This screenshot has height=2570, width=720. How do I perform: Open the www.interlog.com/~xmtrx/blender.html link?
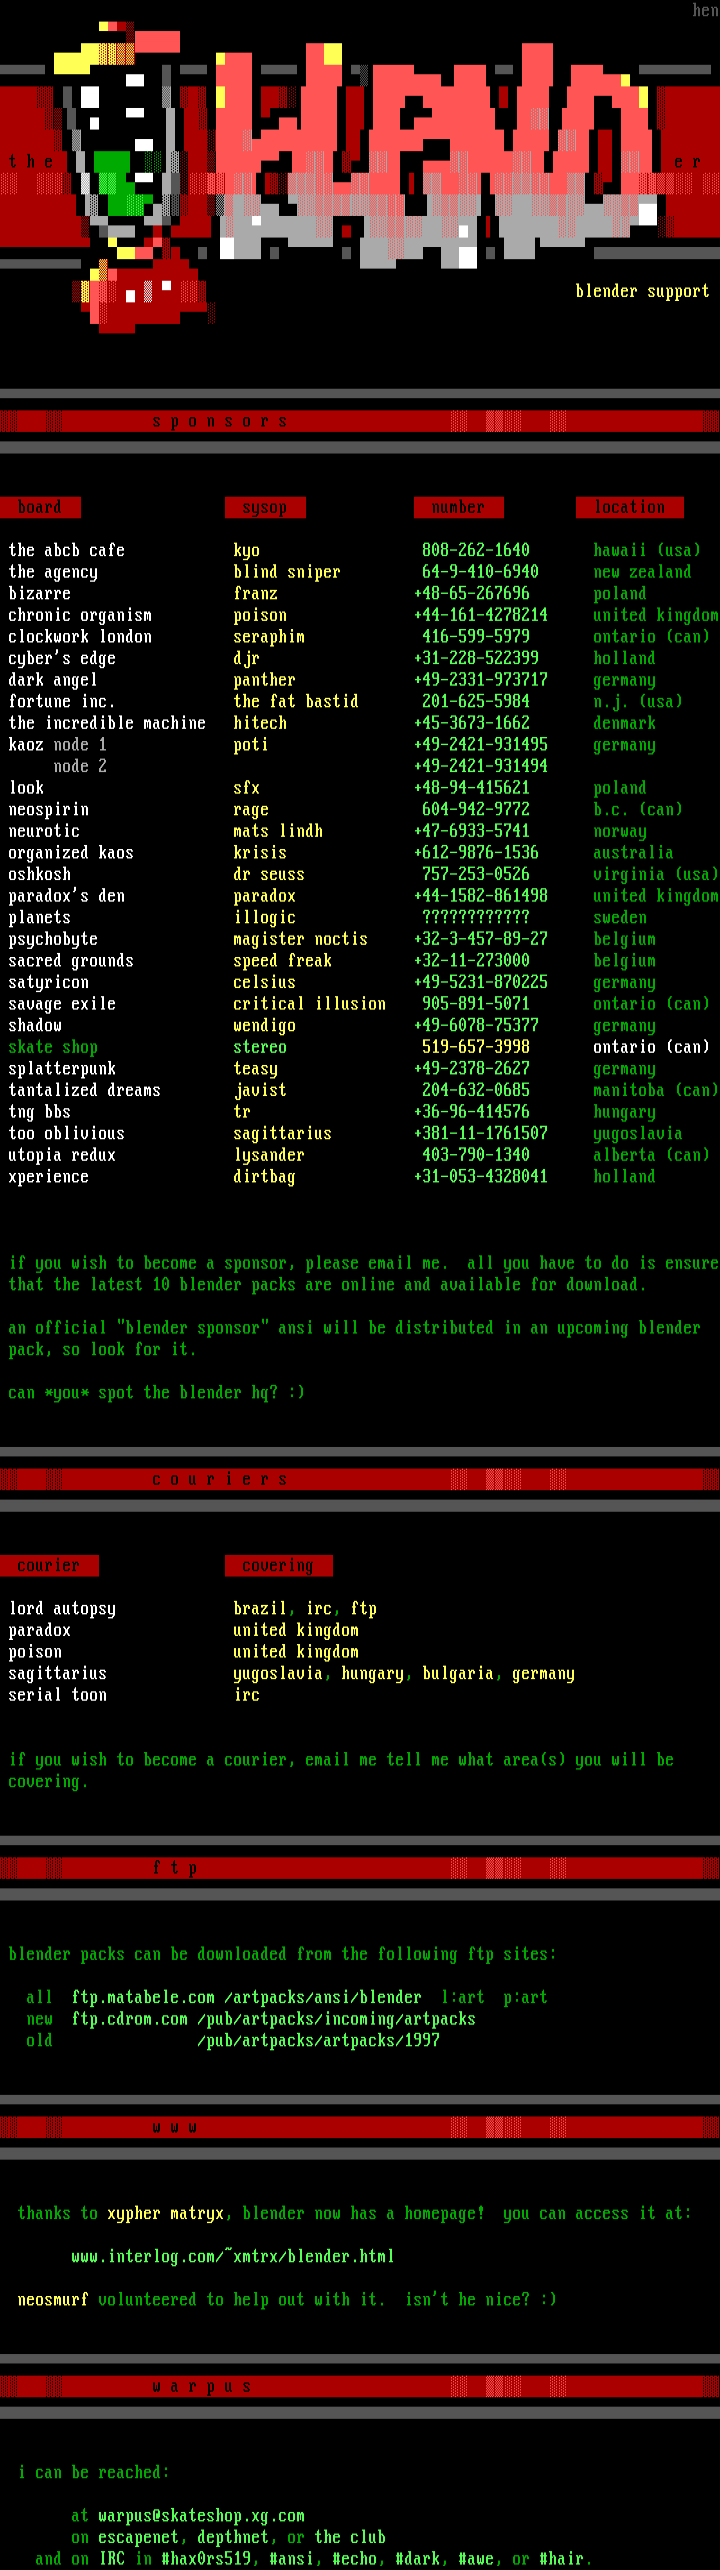(233, 2256)
